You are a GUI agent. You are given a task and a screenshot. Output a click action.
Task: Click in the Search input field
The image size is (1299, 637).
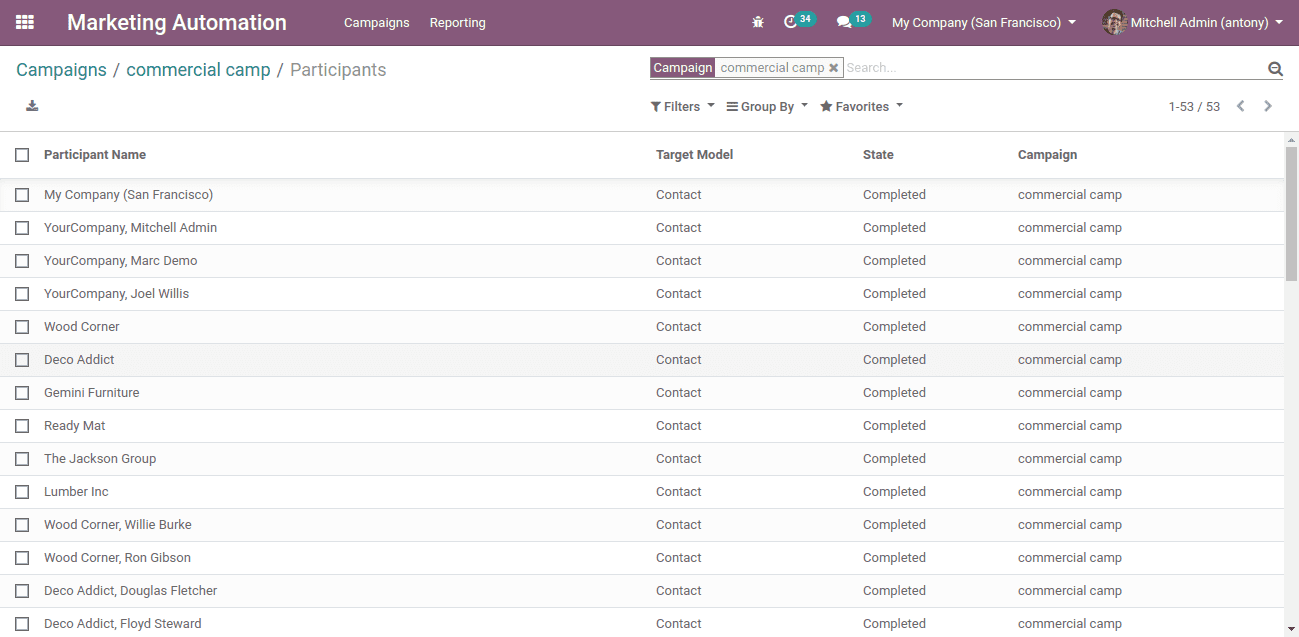pyautogui.click(x=1054, y=68)
